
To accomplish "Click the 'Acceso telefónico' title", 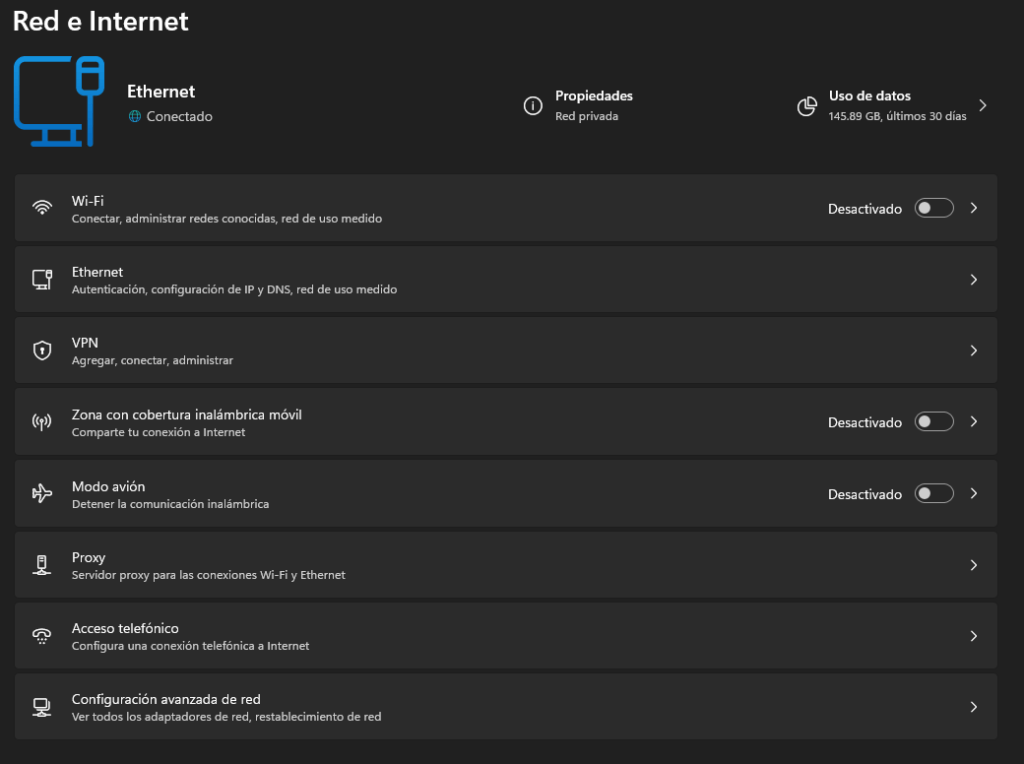I will point(125,628).
